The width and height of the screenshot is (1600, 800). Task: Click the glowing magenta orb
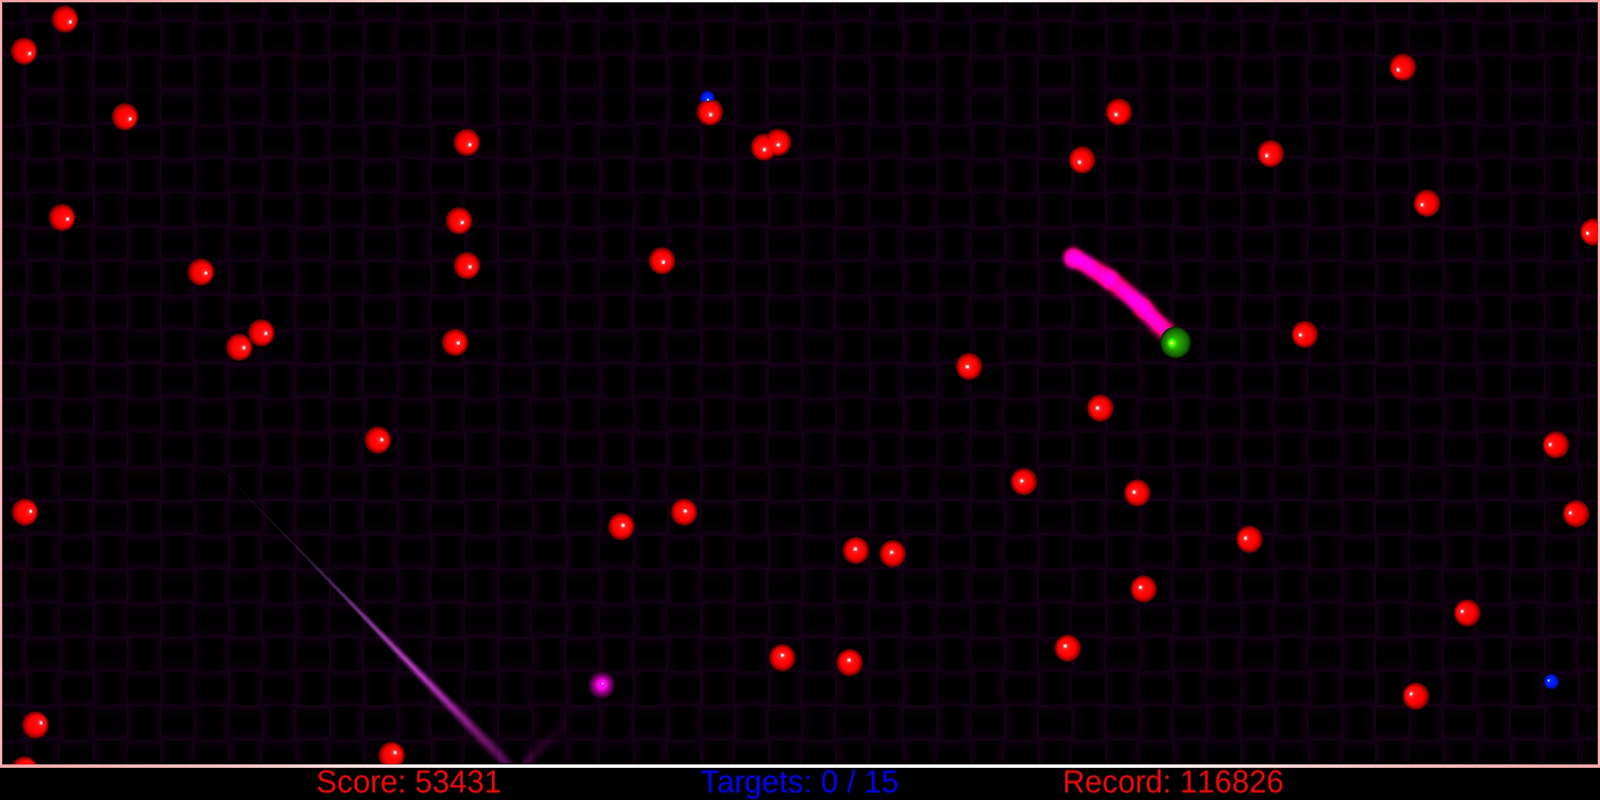coord(601,684)
